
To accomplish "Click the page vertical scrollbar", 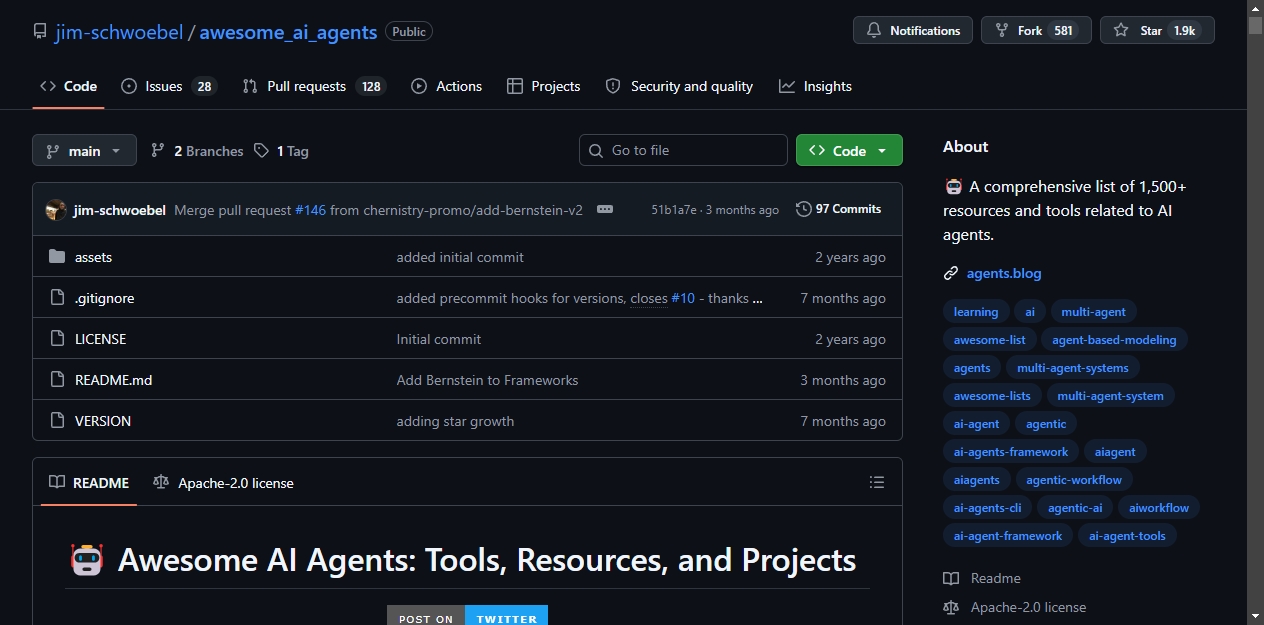I will click(1255, 312).
